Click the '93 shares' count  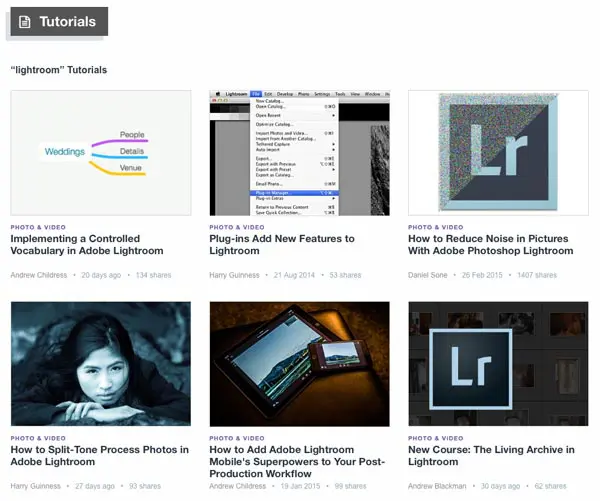pyautogui.click(x=145, y=486)
